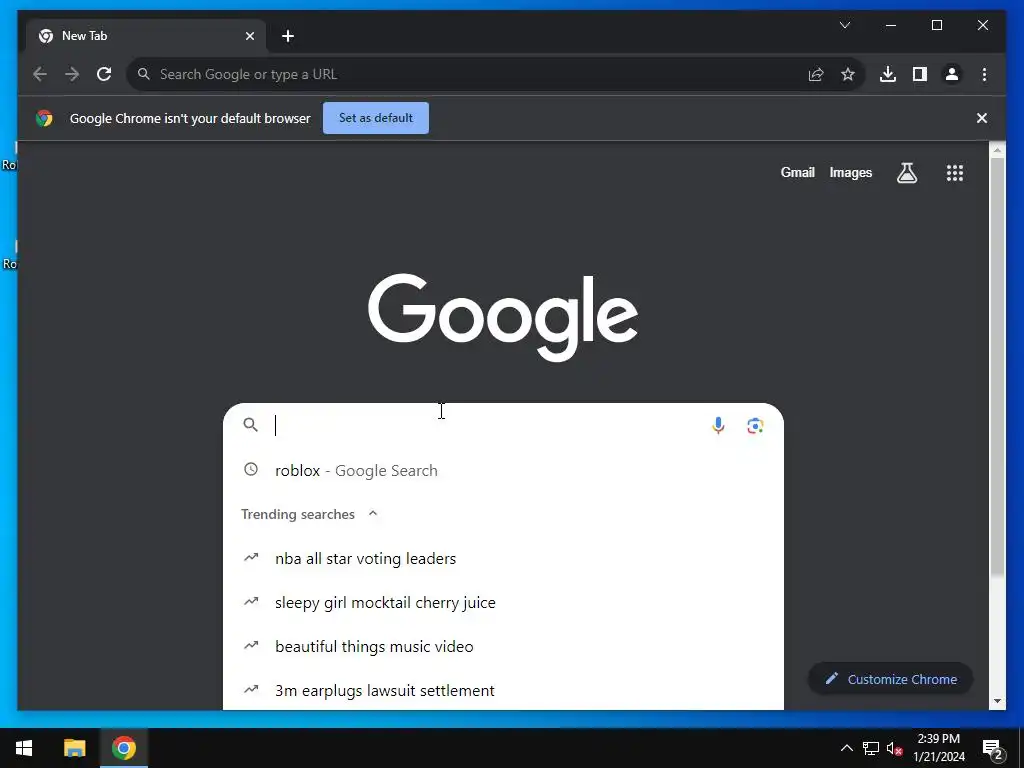The width and height of the screenshot is (1024, 768).
Task: Open File Explorer from the taskbar
Action: coord(74,748)
